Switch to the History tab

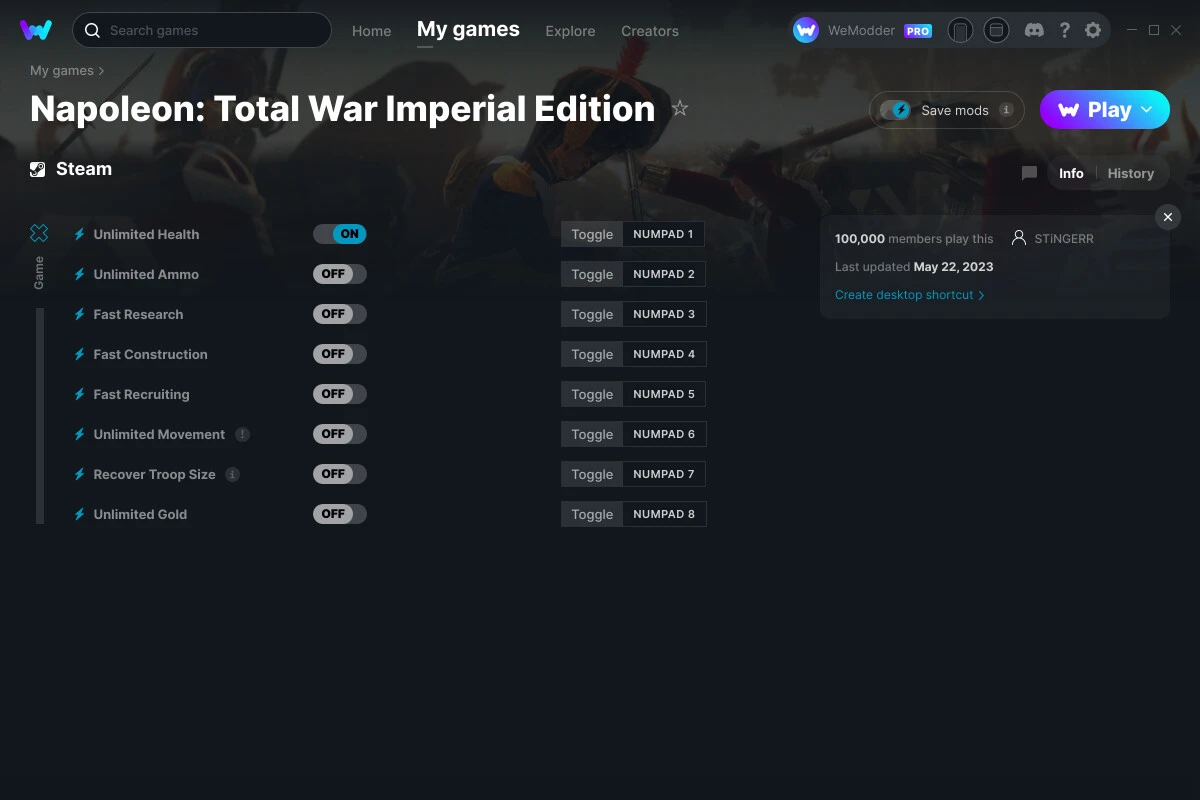[1130, 173]
